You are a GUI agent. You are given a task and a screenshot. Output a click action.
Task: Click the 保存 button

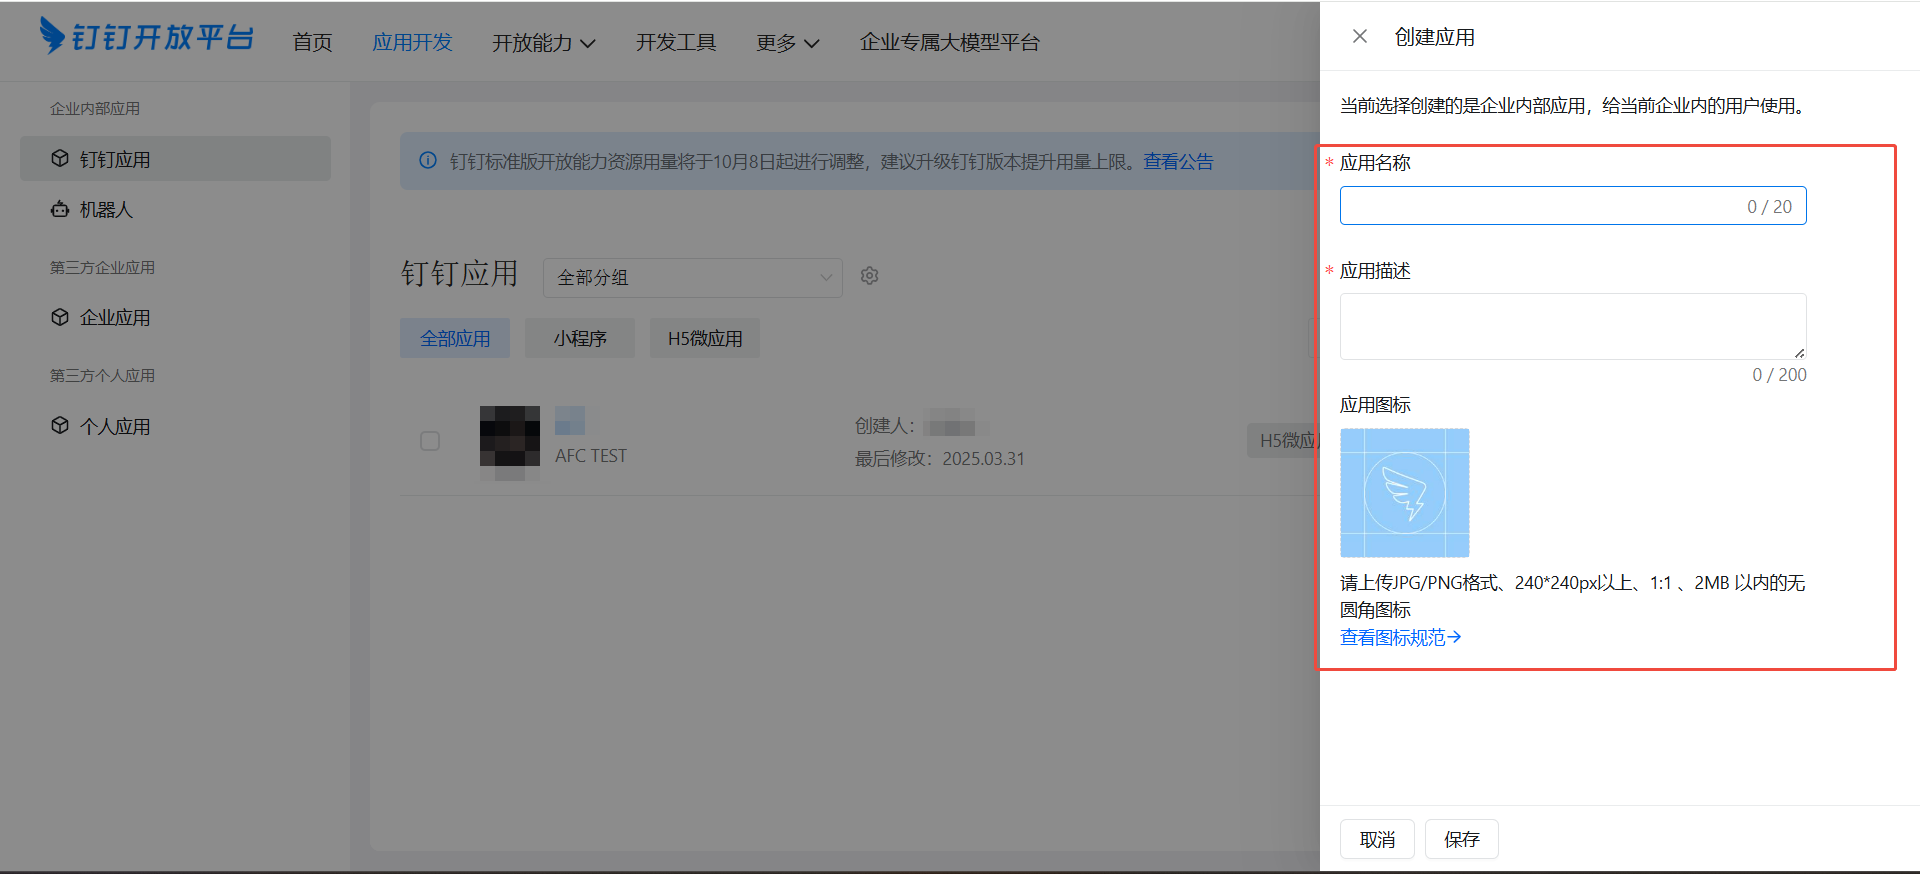coord(1461,839)
